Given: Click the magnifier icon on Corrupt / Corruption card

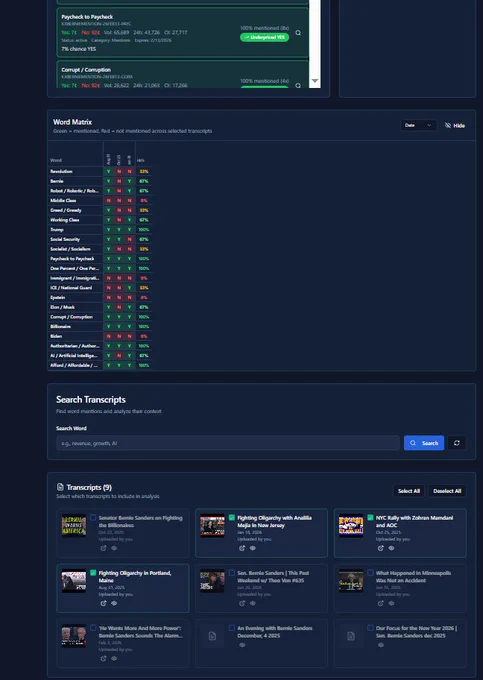Looking at the screenshot, I should pos(298,85).
